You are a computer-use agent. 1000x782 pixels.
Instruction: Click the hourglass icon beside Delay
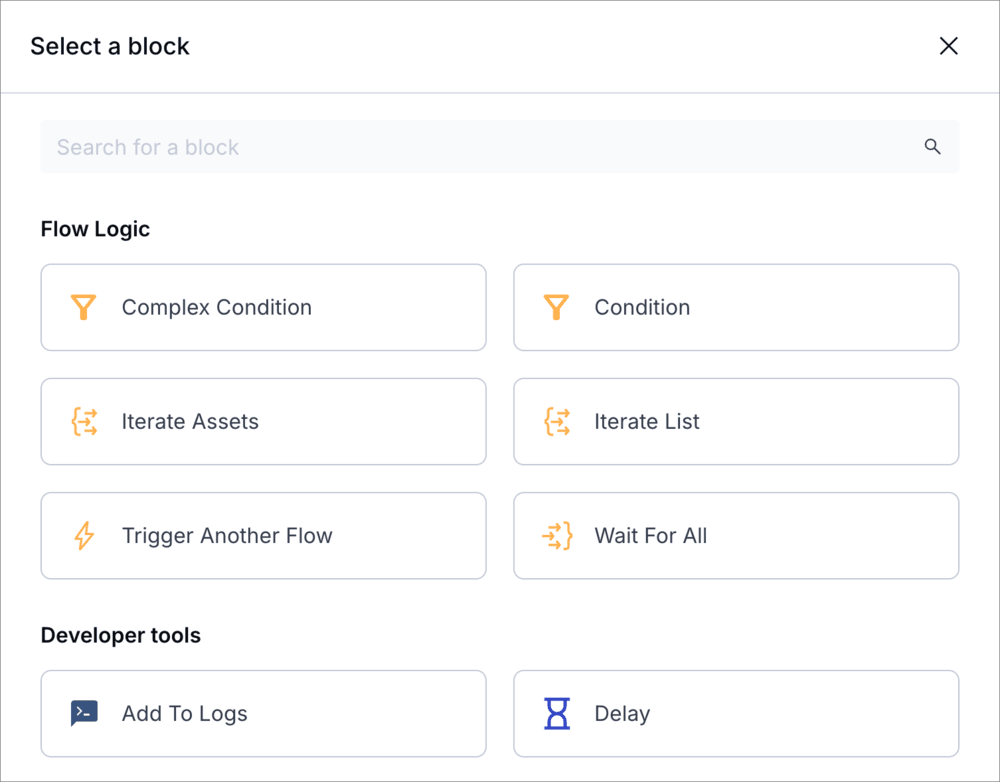[x=557, y=713]
